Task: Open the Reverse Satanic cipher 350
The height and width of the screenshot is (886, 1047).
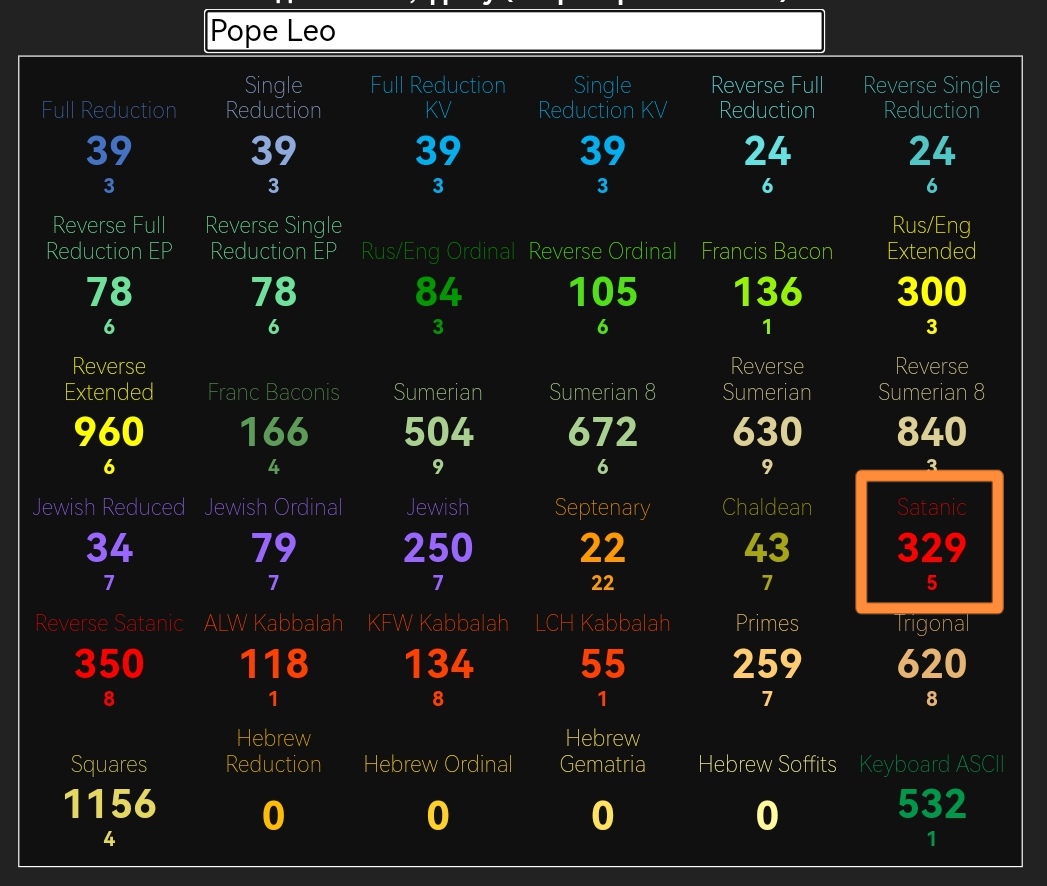Action: (x=109, y=663)
